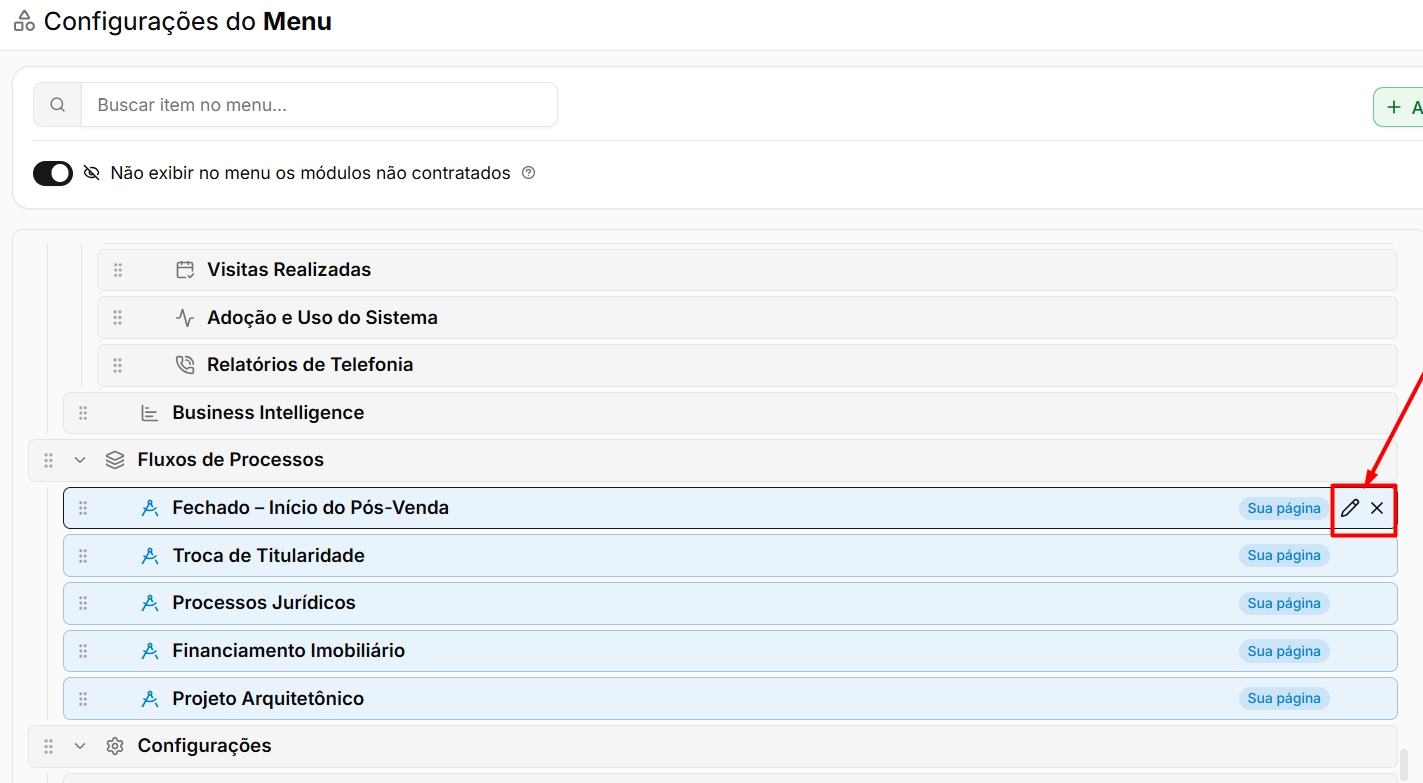
Task: Click drag handle of Troca de Titularidade
Action: point(83,556)
